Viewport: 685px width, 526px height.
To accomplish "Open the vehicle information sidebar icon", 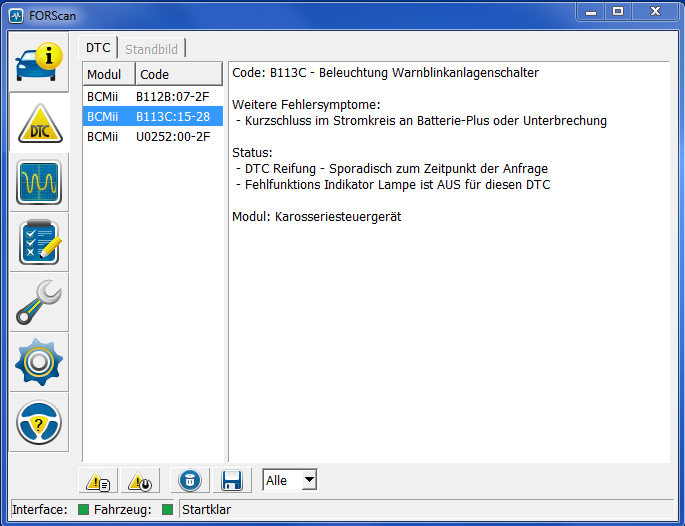I will pyautogui.click(x=39, y=62).
